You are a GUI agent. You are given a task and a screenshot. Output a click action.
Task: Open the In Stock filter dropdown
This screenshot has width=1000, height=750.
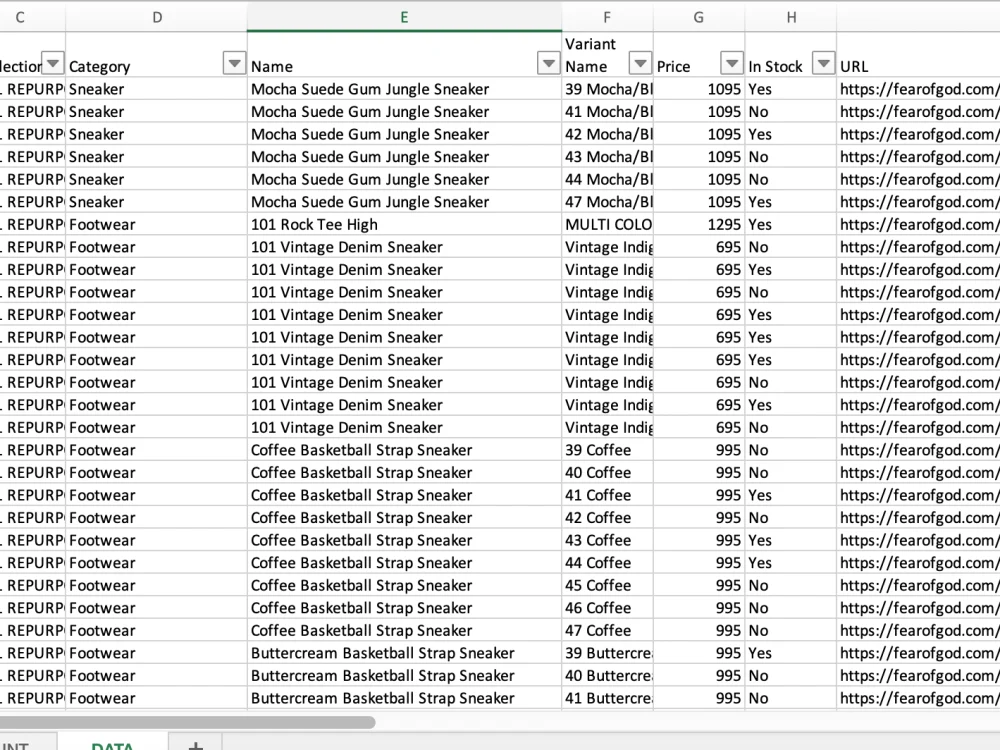823,63
